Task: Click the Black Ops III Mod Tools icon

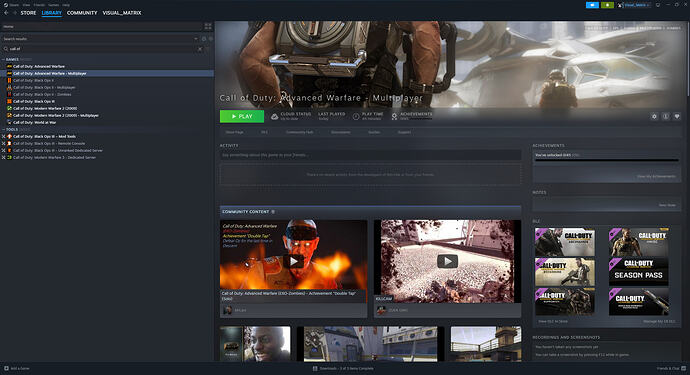Action: pyautogui.click(x=9, y=136)
